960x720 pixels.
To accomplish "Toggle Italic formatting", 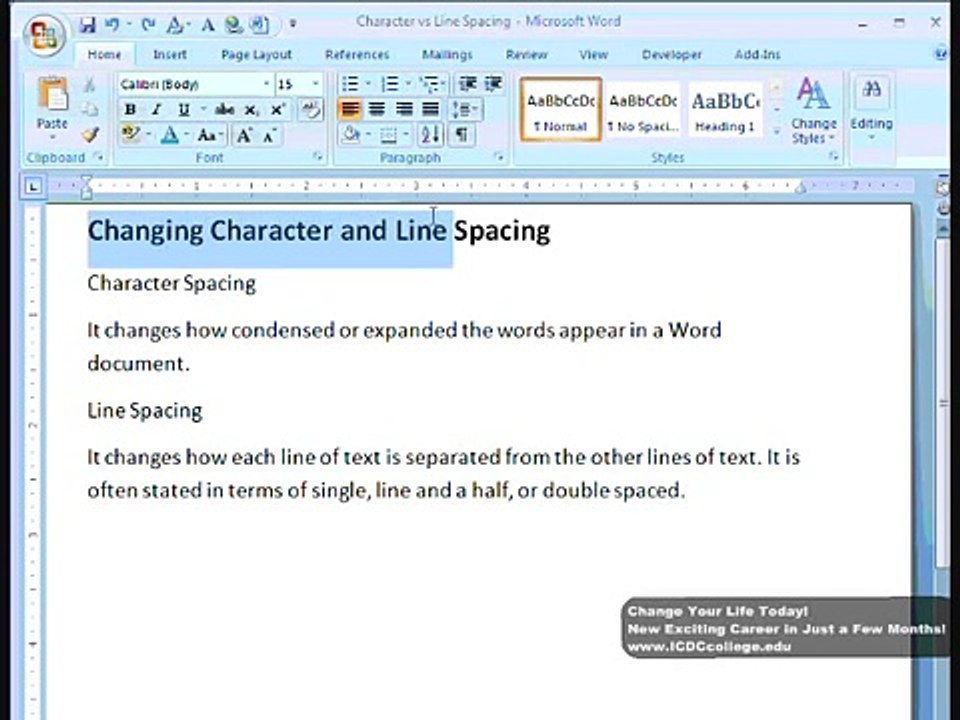I will pyautogui.click(x=156, y=110).
